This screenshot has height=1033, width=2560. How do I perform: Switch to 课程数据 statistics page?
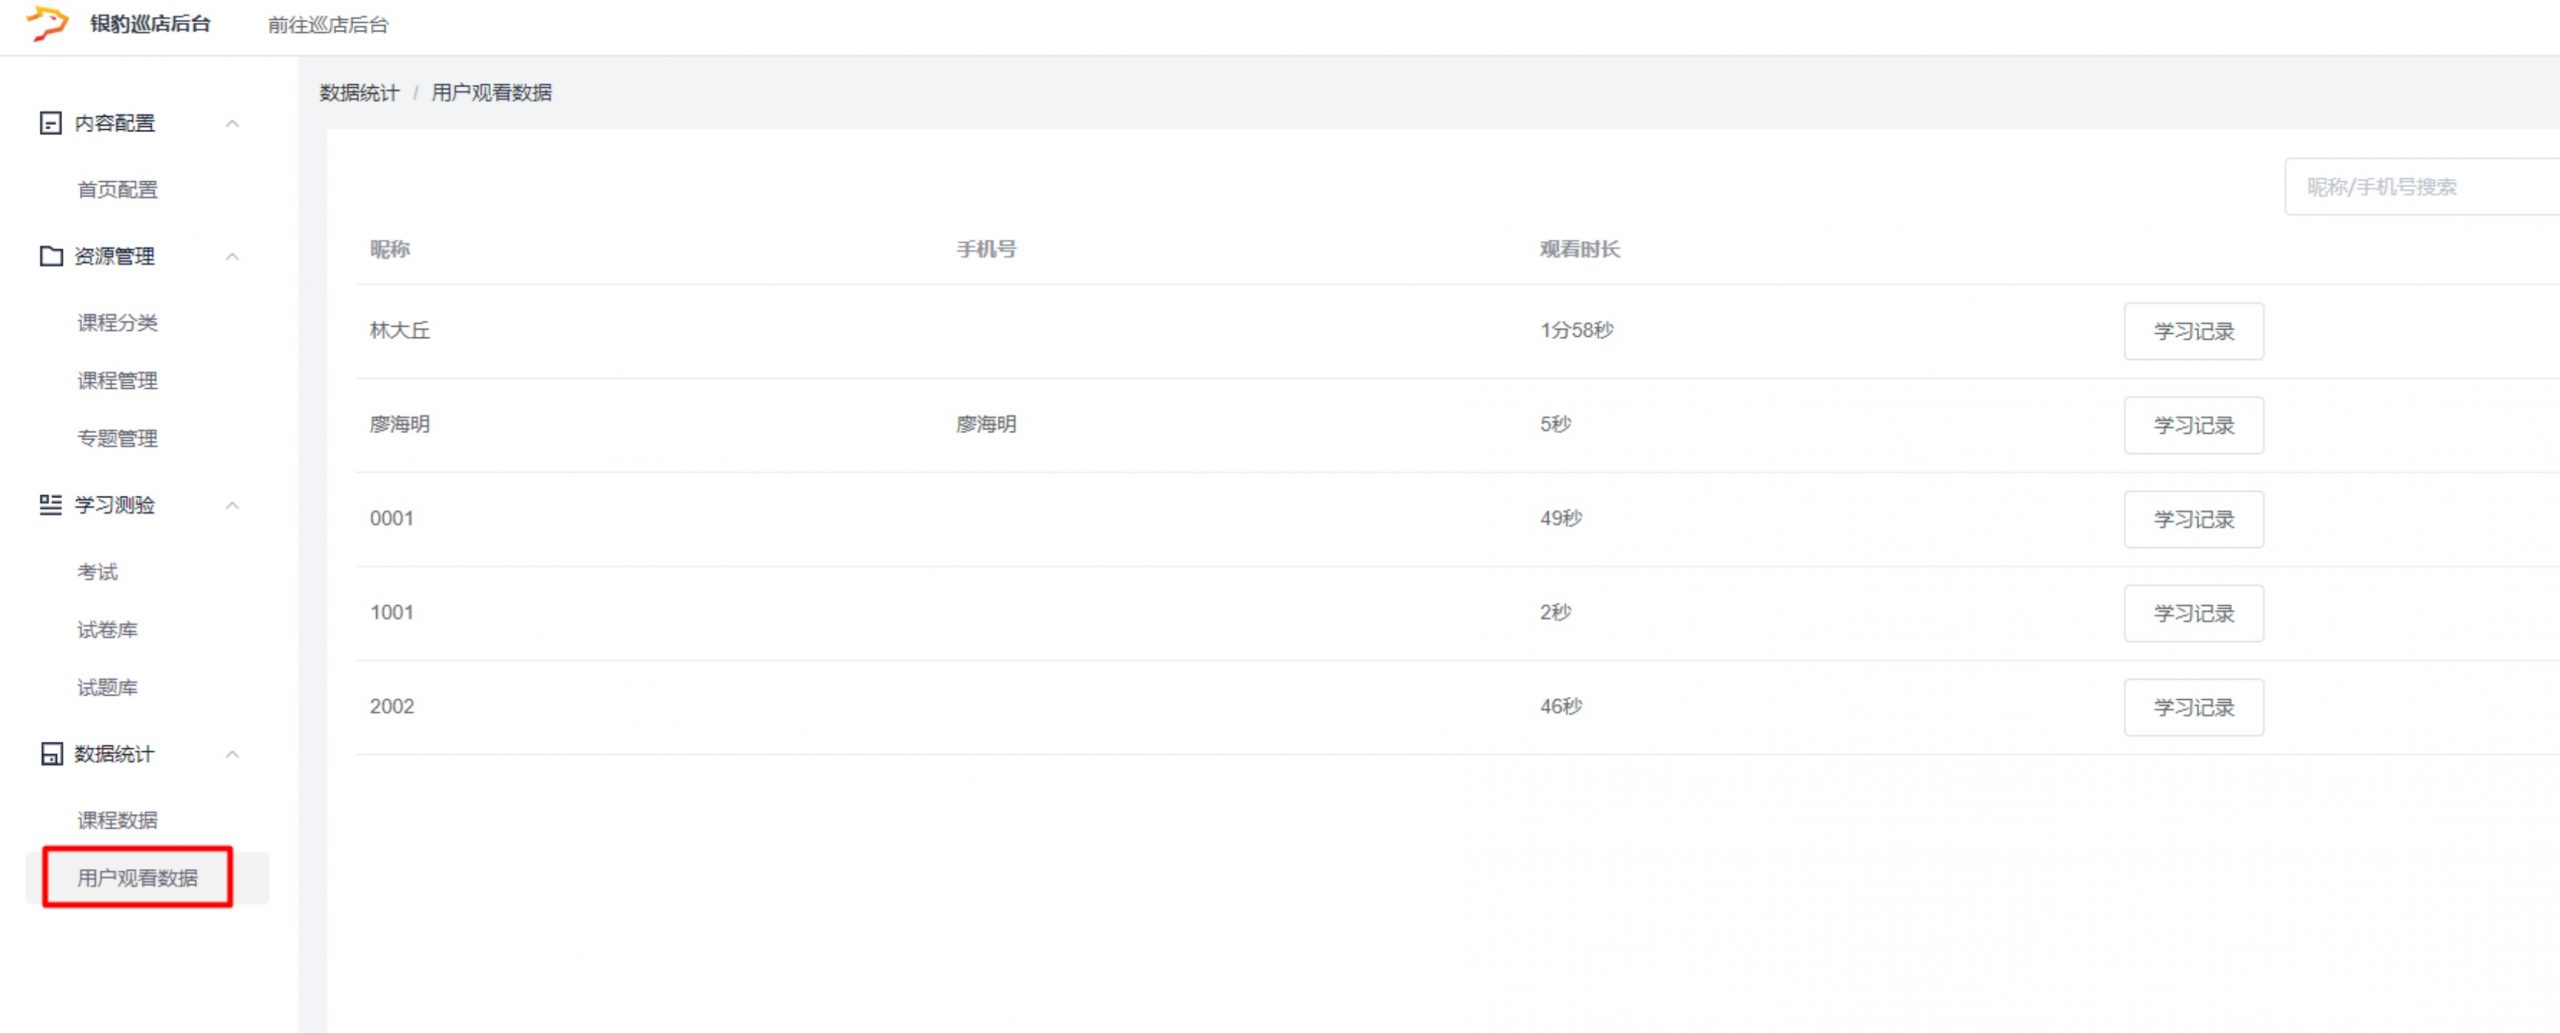coord(118,821)
